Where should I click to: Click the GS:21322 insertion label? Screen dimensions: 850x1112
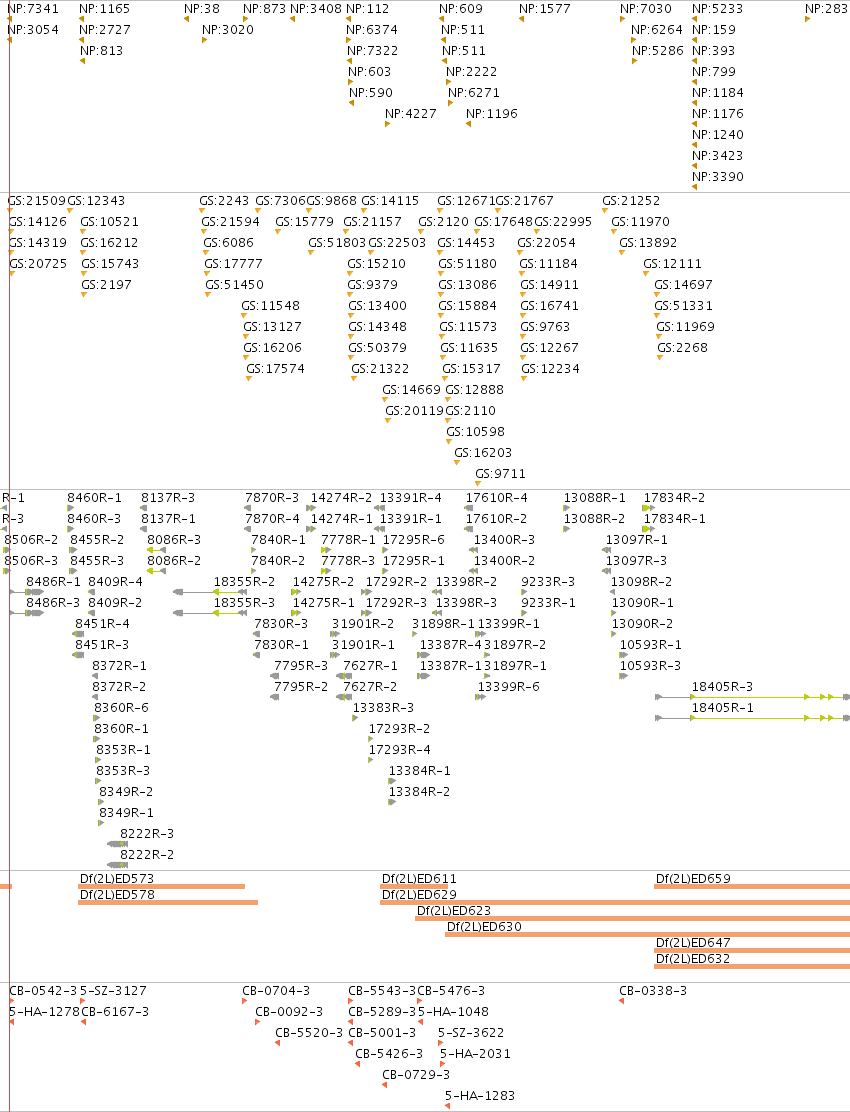pos(379,369)
